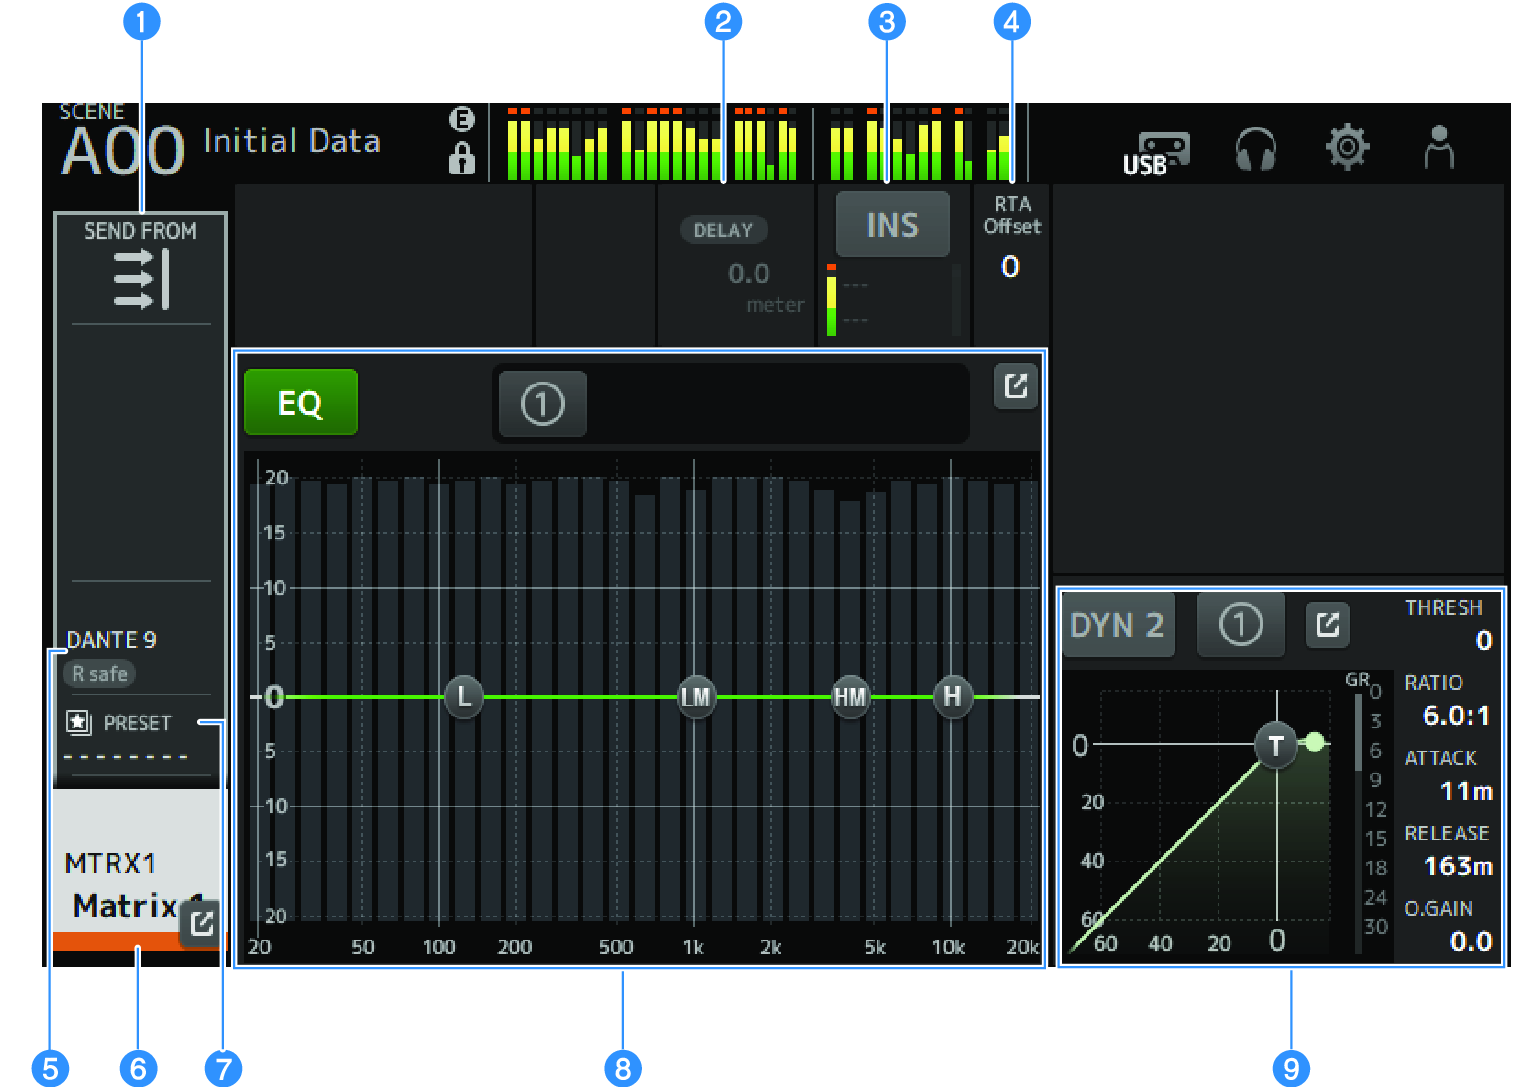1524x1087 pixels.
Task: Click the E indicator icon beside scene
Action: (461, 119)
